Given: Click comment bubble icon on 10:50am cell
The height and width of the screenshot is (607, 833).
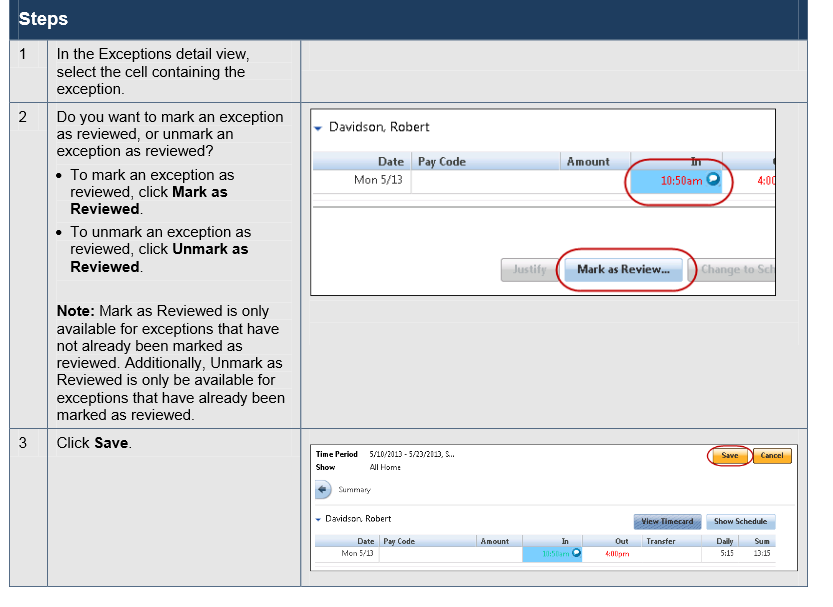Looking at the screenshot, I should (x=713, y=180).
